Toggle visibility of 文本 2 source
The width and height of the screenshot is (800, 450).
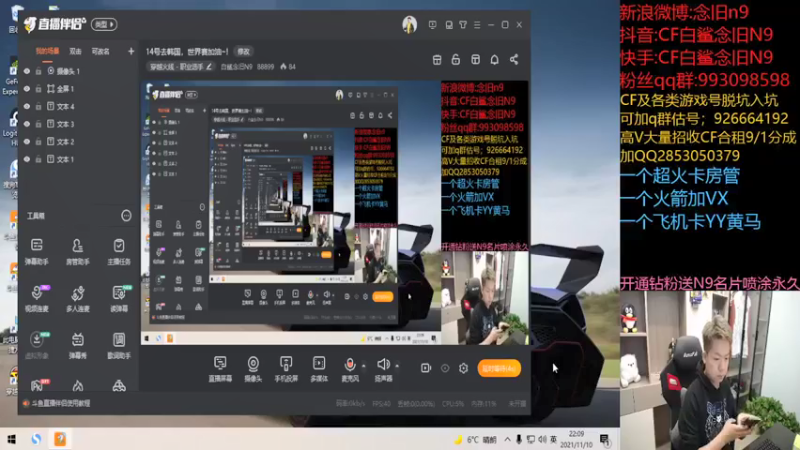27,142
